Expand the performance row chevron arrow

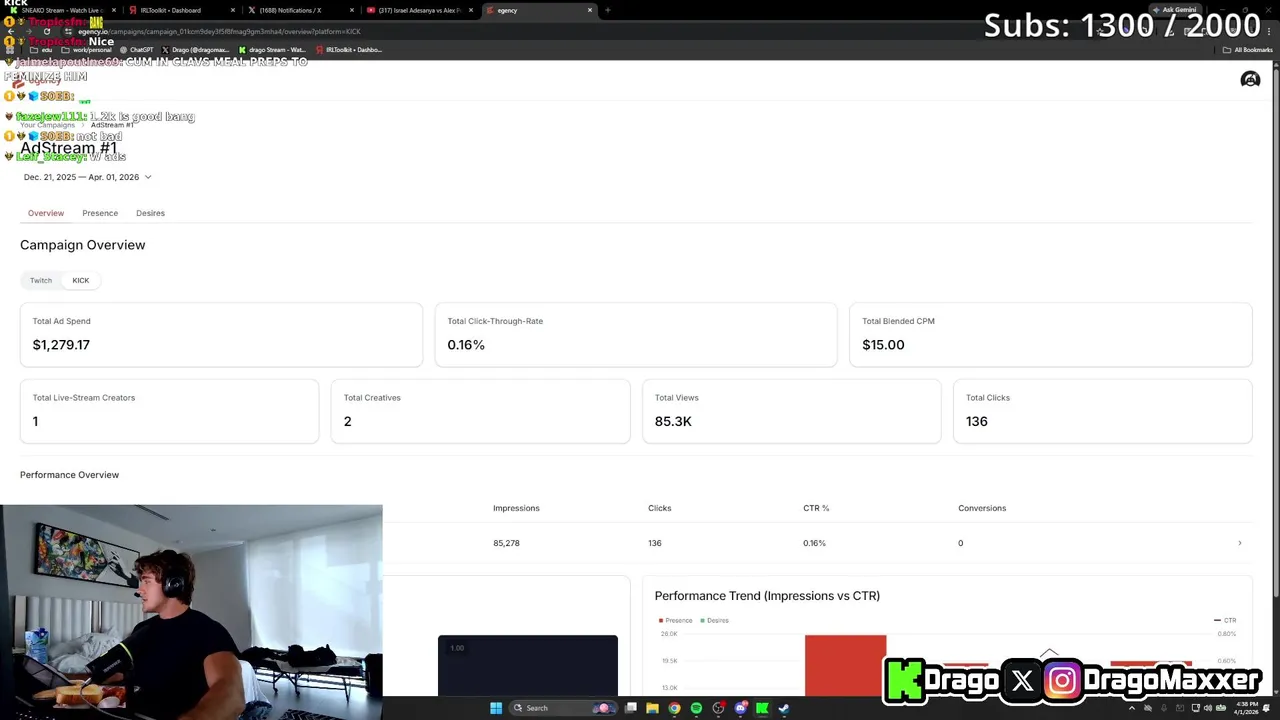tap(1240, 543)
